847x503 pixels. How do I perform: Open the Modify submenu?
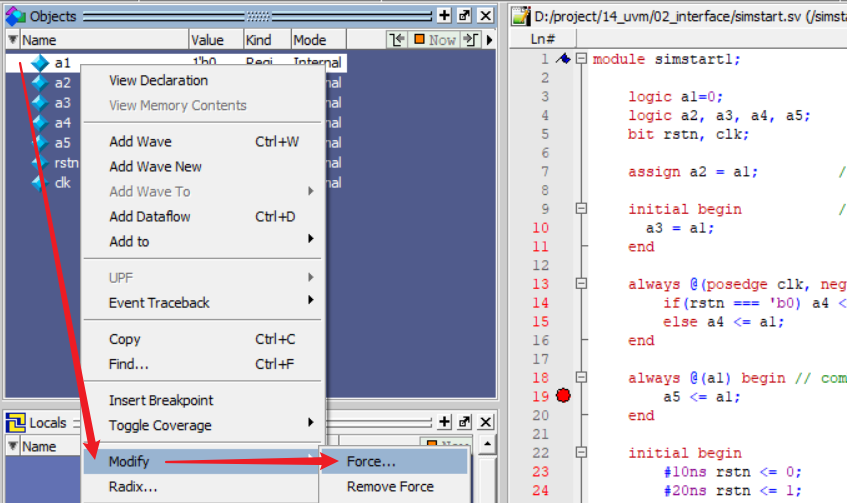click(x=202, y=461)
